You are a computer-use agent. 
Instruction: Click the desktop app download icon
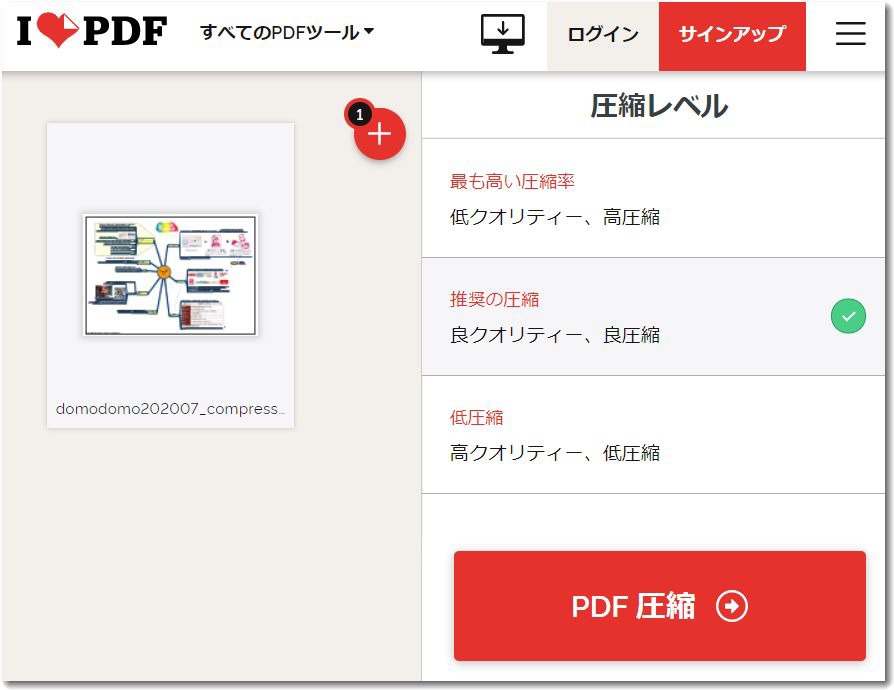tap(502, 34)
